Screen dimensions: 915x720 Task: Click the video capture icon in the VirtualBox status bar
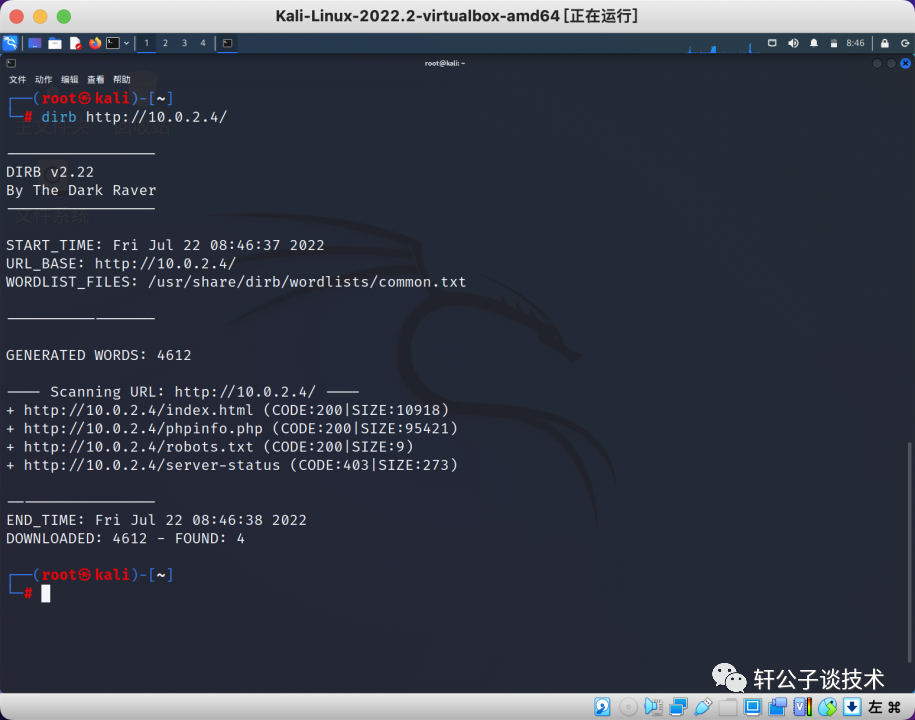(777, 707)
